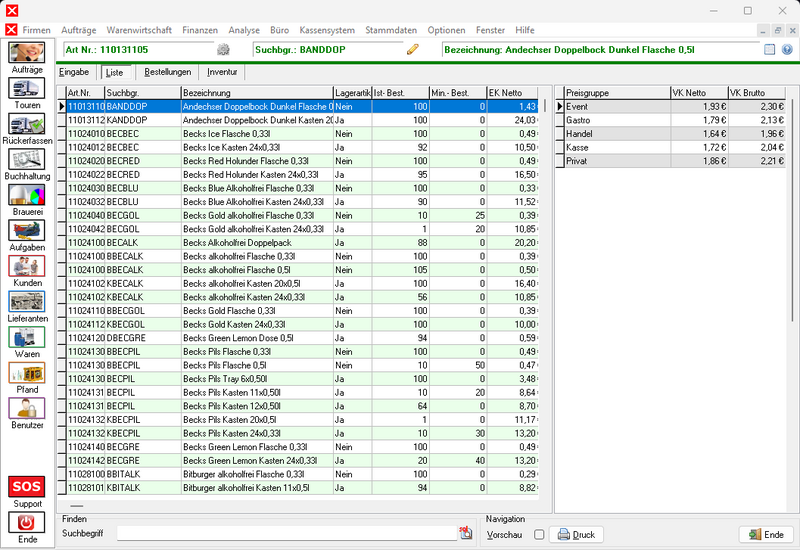Click the gear icon beside Art Nr.
Viewport: 800px width, 550px height.
click(223, 49)
